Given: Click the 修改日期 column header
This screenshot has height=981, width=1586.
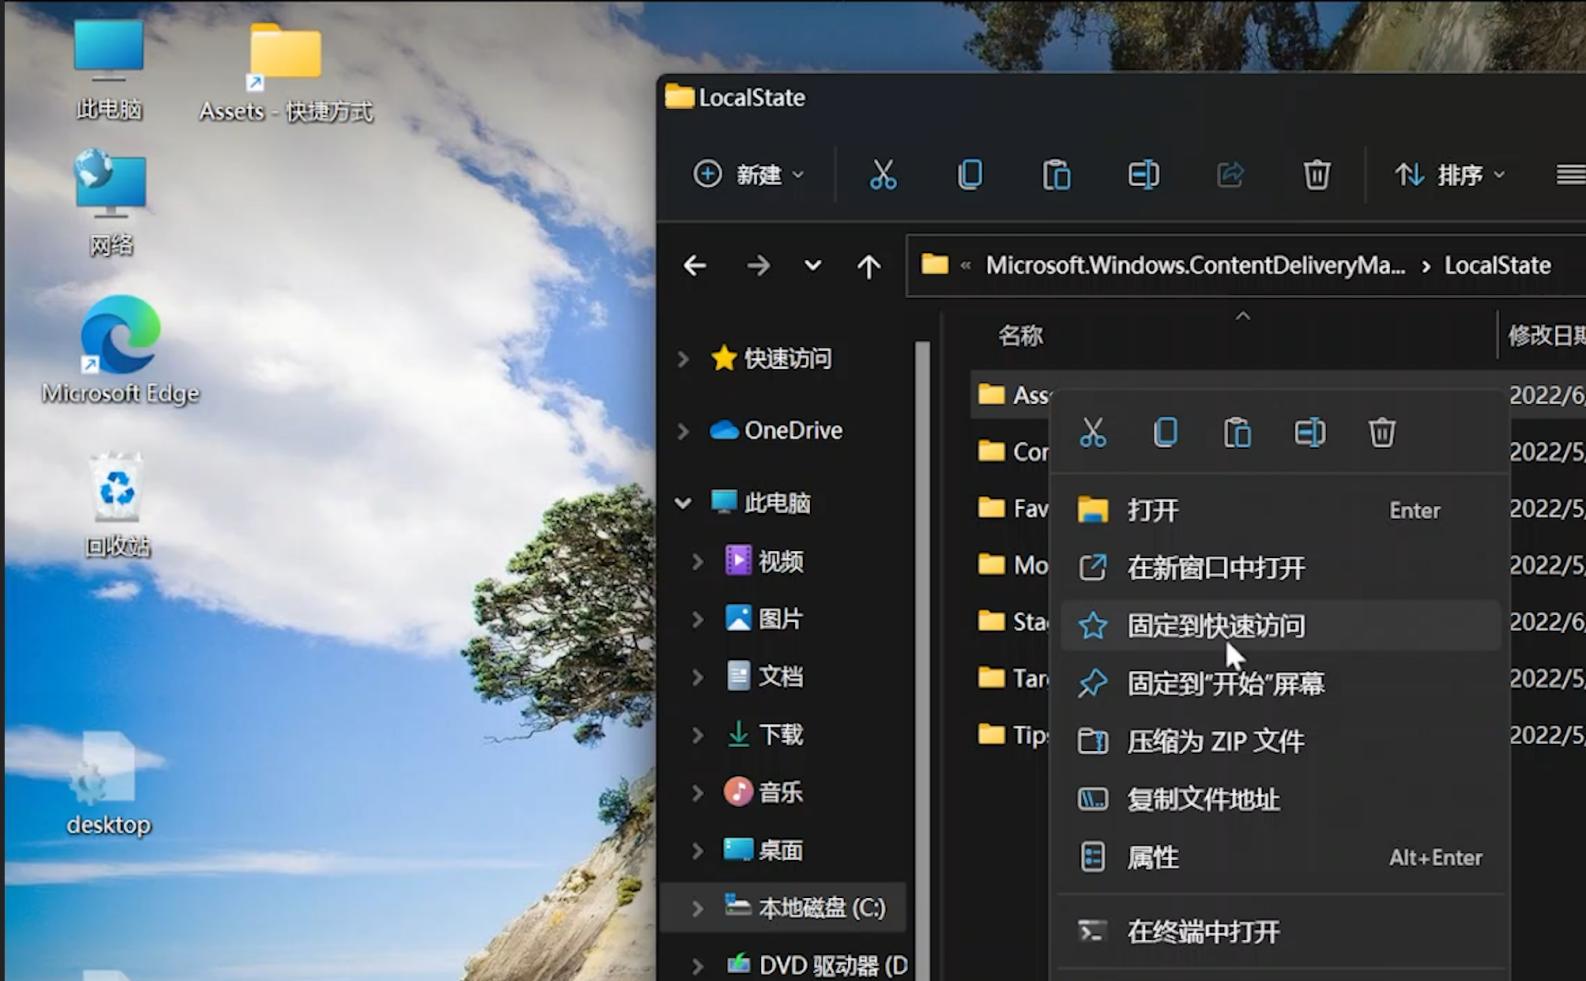Looking at the screenshot, I should pos(1546,336).
